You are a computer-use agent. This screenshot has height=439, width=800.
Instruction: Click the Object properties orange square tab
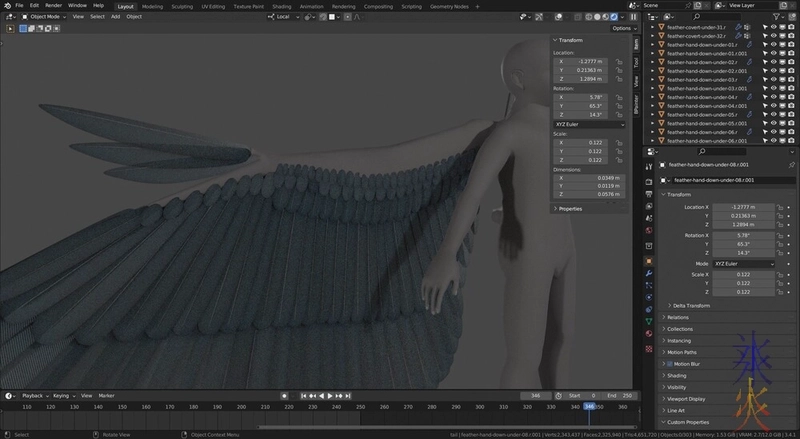tap(649, 260)
